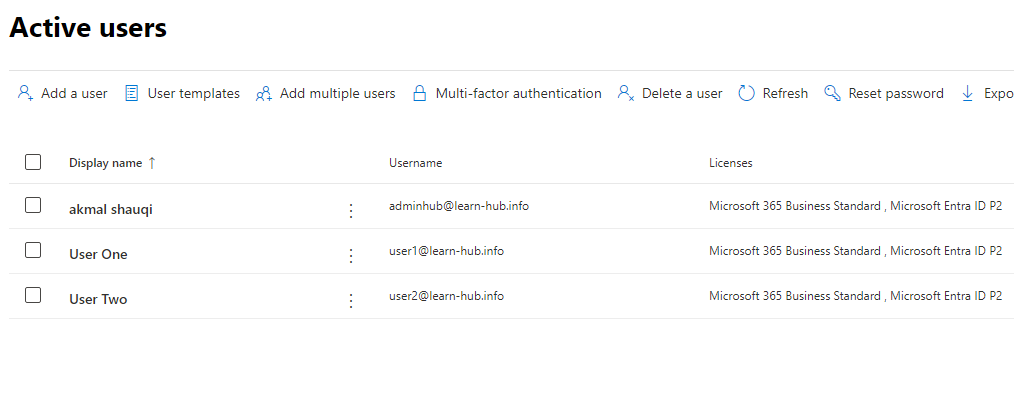
Task: Click the Licenses column header
Action: point(730,163)
